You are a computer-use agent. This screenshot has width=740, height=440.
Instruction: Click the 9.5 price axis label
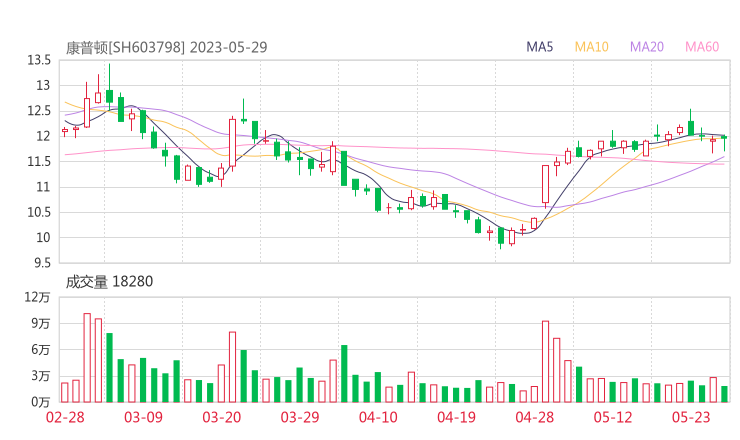(42, 263)
